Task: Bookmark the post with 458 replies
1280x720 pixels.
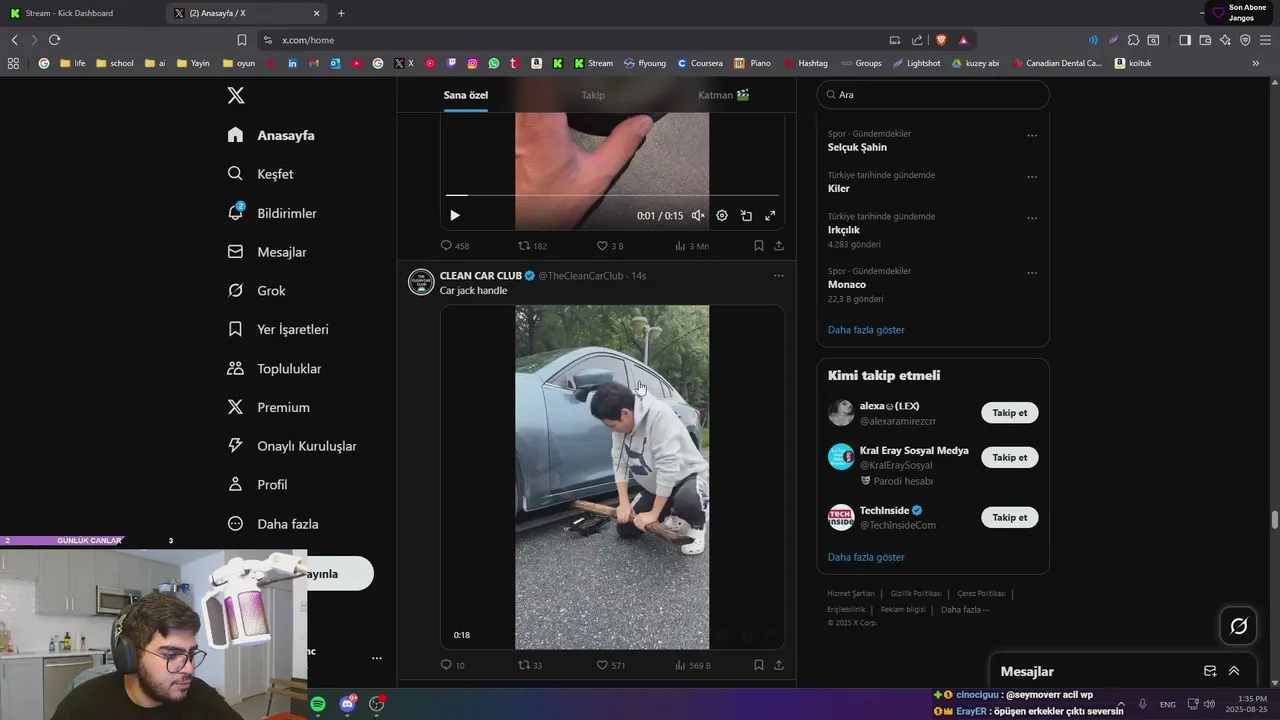Action: (759, 245)
